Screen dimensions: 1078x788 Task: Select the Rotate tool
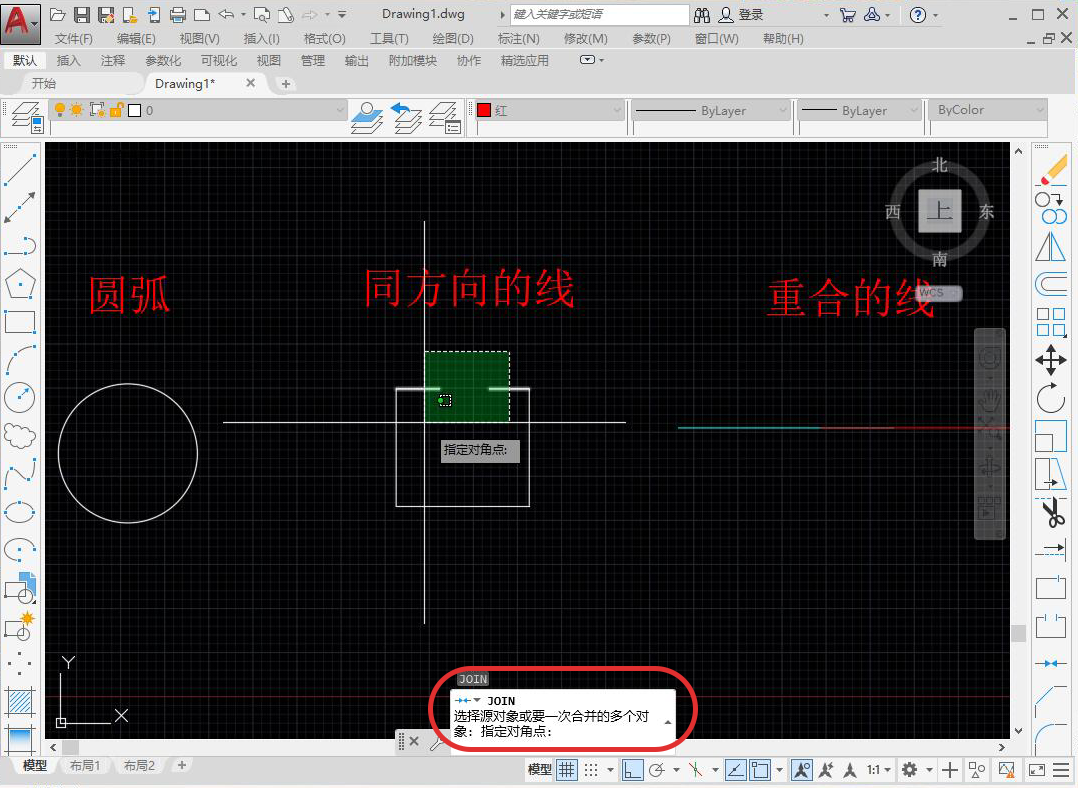point(1051,398)
